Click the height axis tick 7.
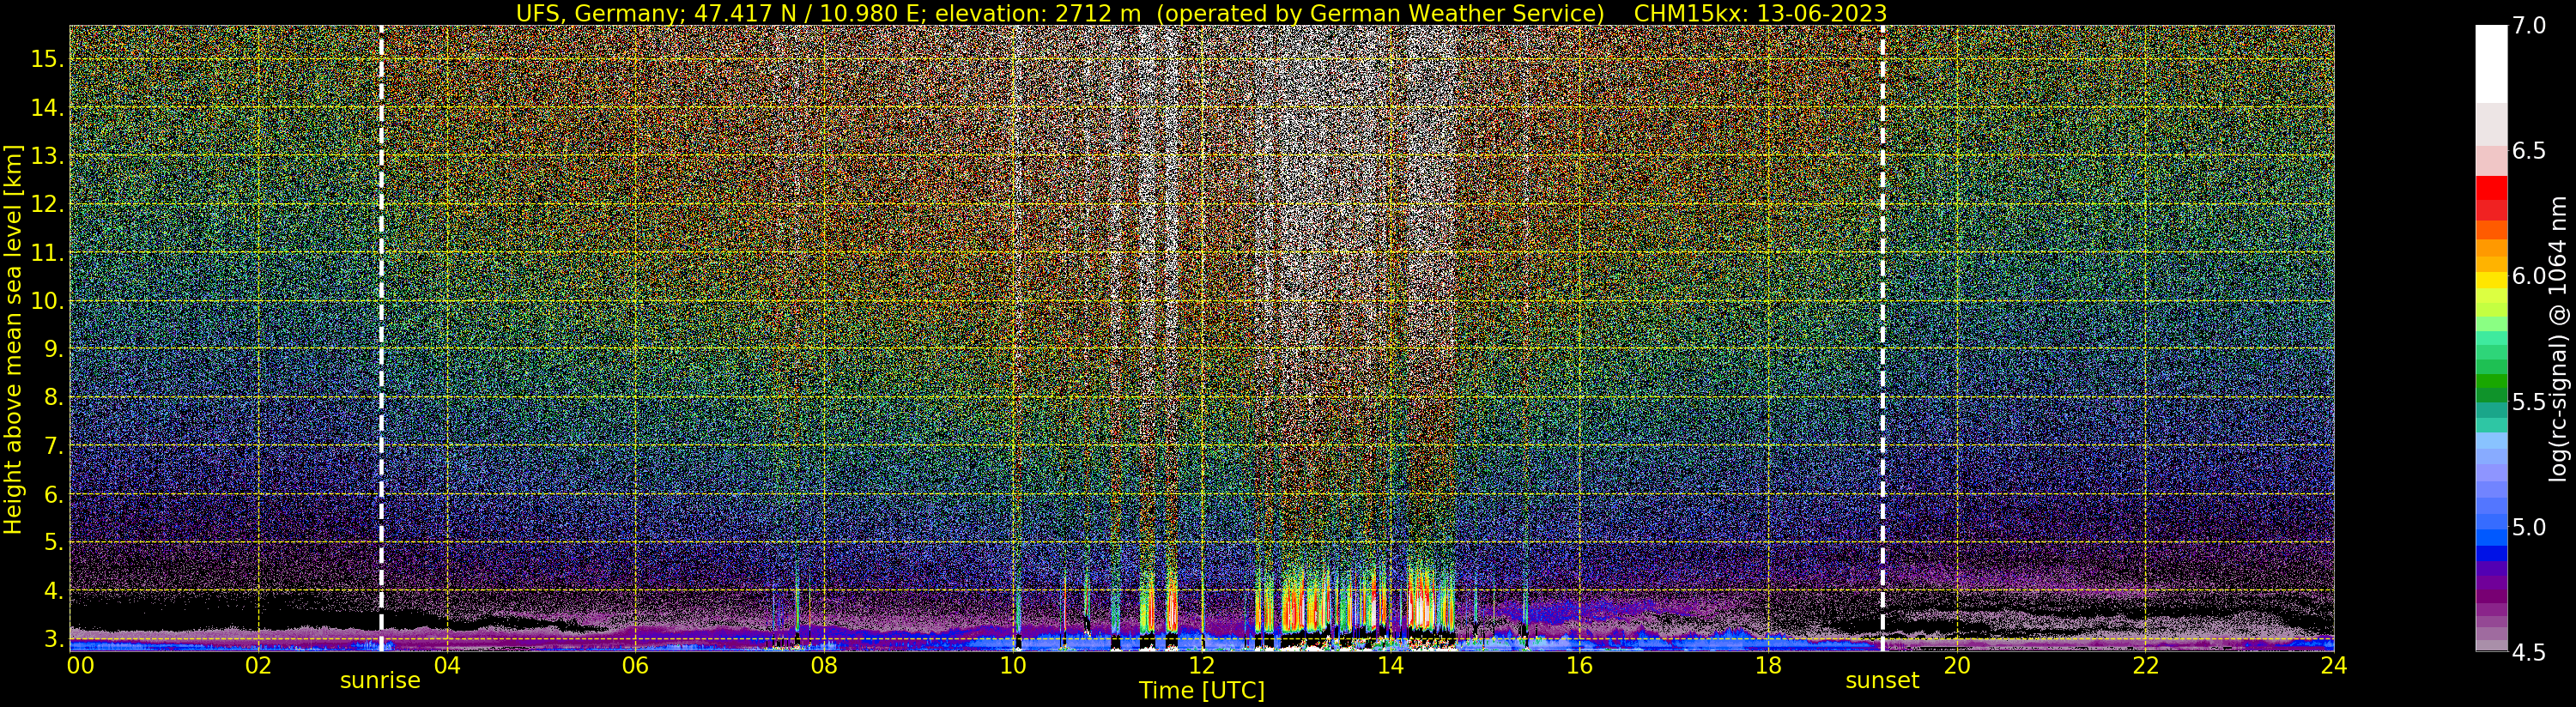Image resolution: width=2576 pixels, height=707 pixels. (52, 446)
